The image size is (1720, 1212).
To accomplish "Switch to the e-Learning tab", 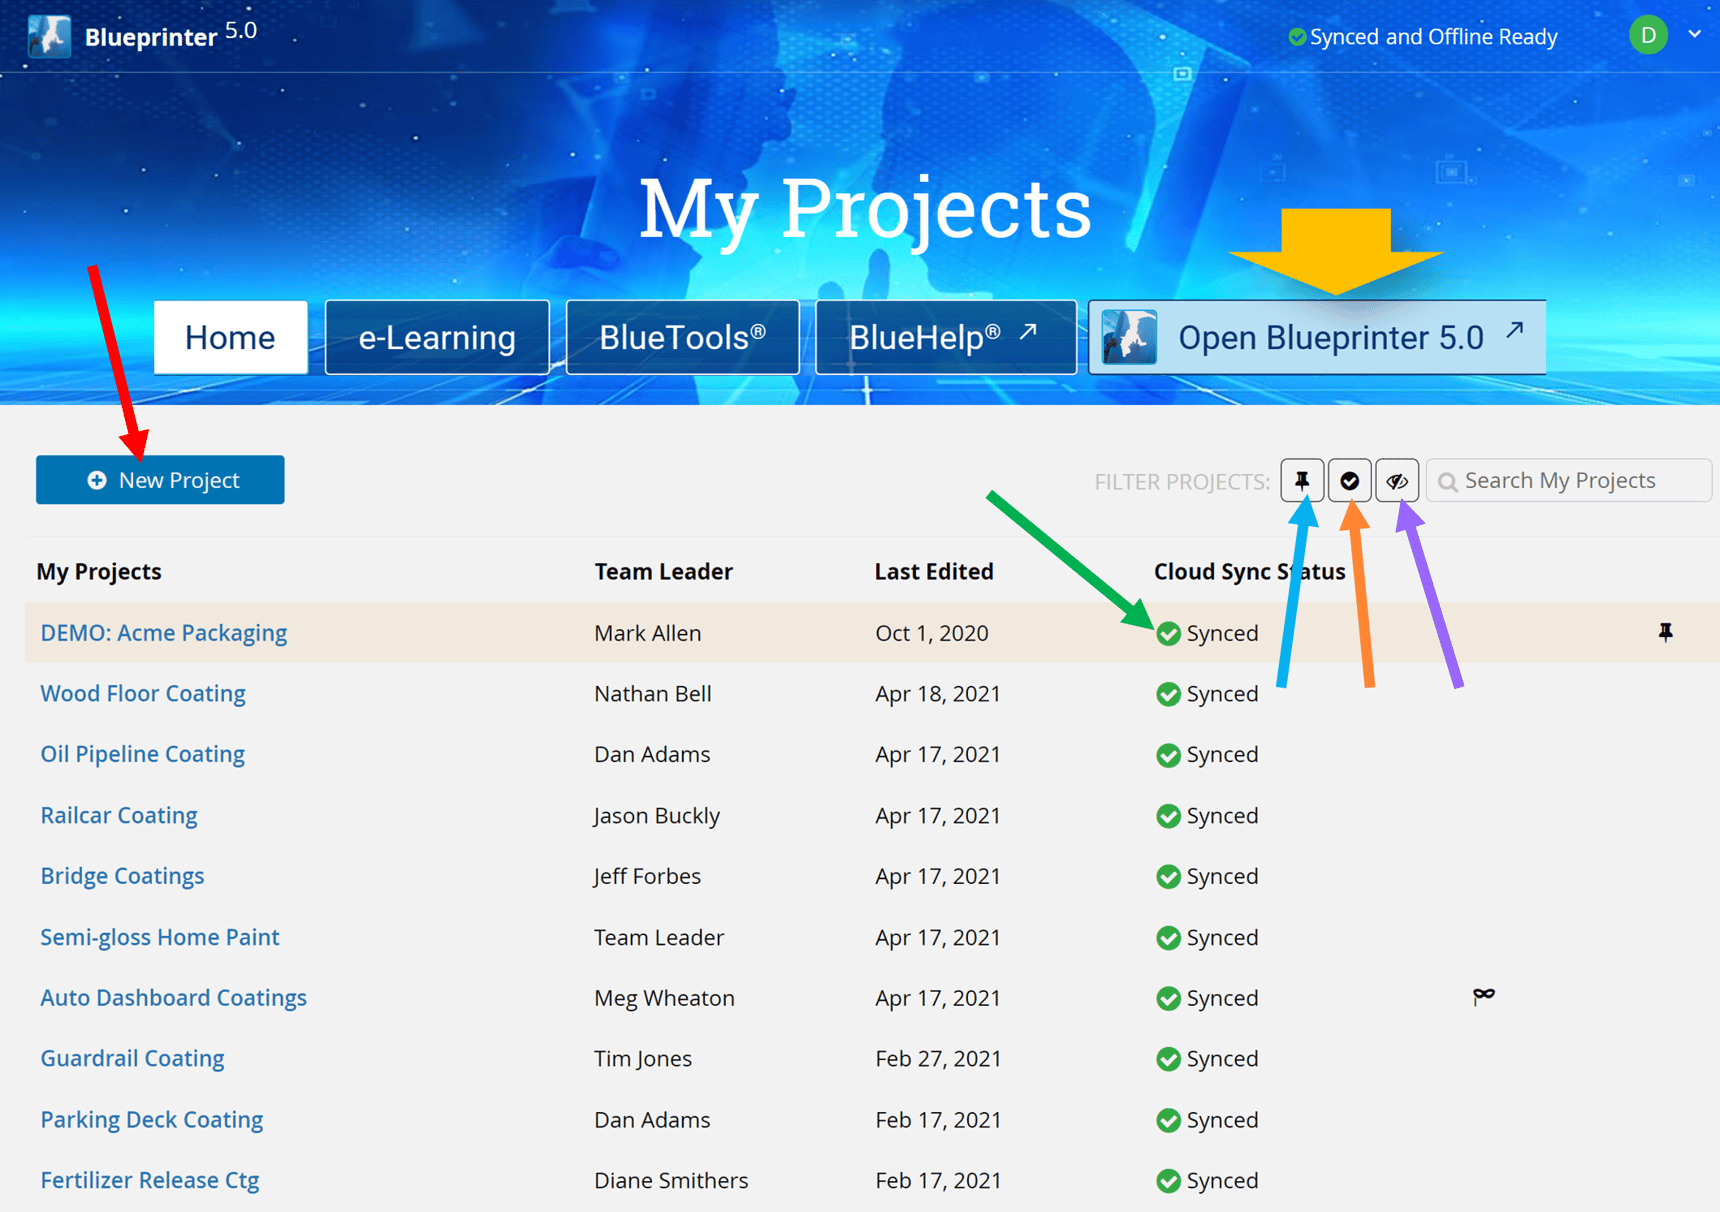I will coord(437,337).
